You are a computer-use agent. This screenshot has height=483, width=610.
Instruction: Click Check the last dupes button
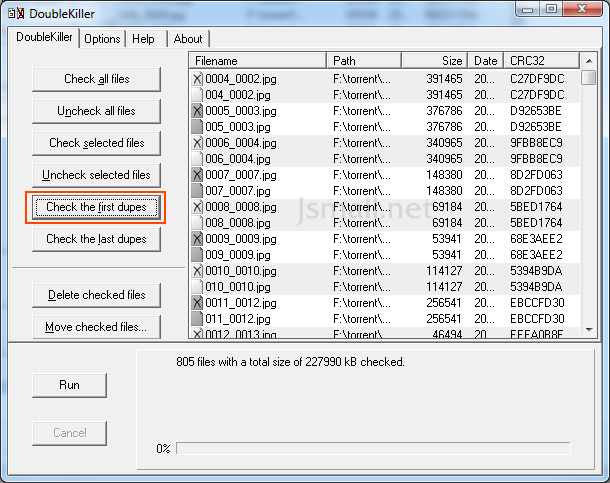[x=96, y=239]
